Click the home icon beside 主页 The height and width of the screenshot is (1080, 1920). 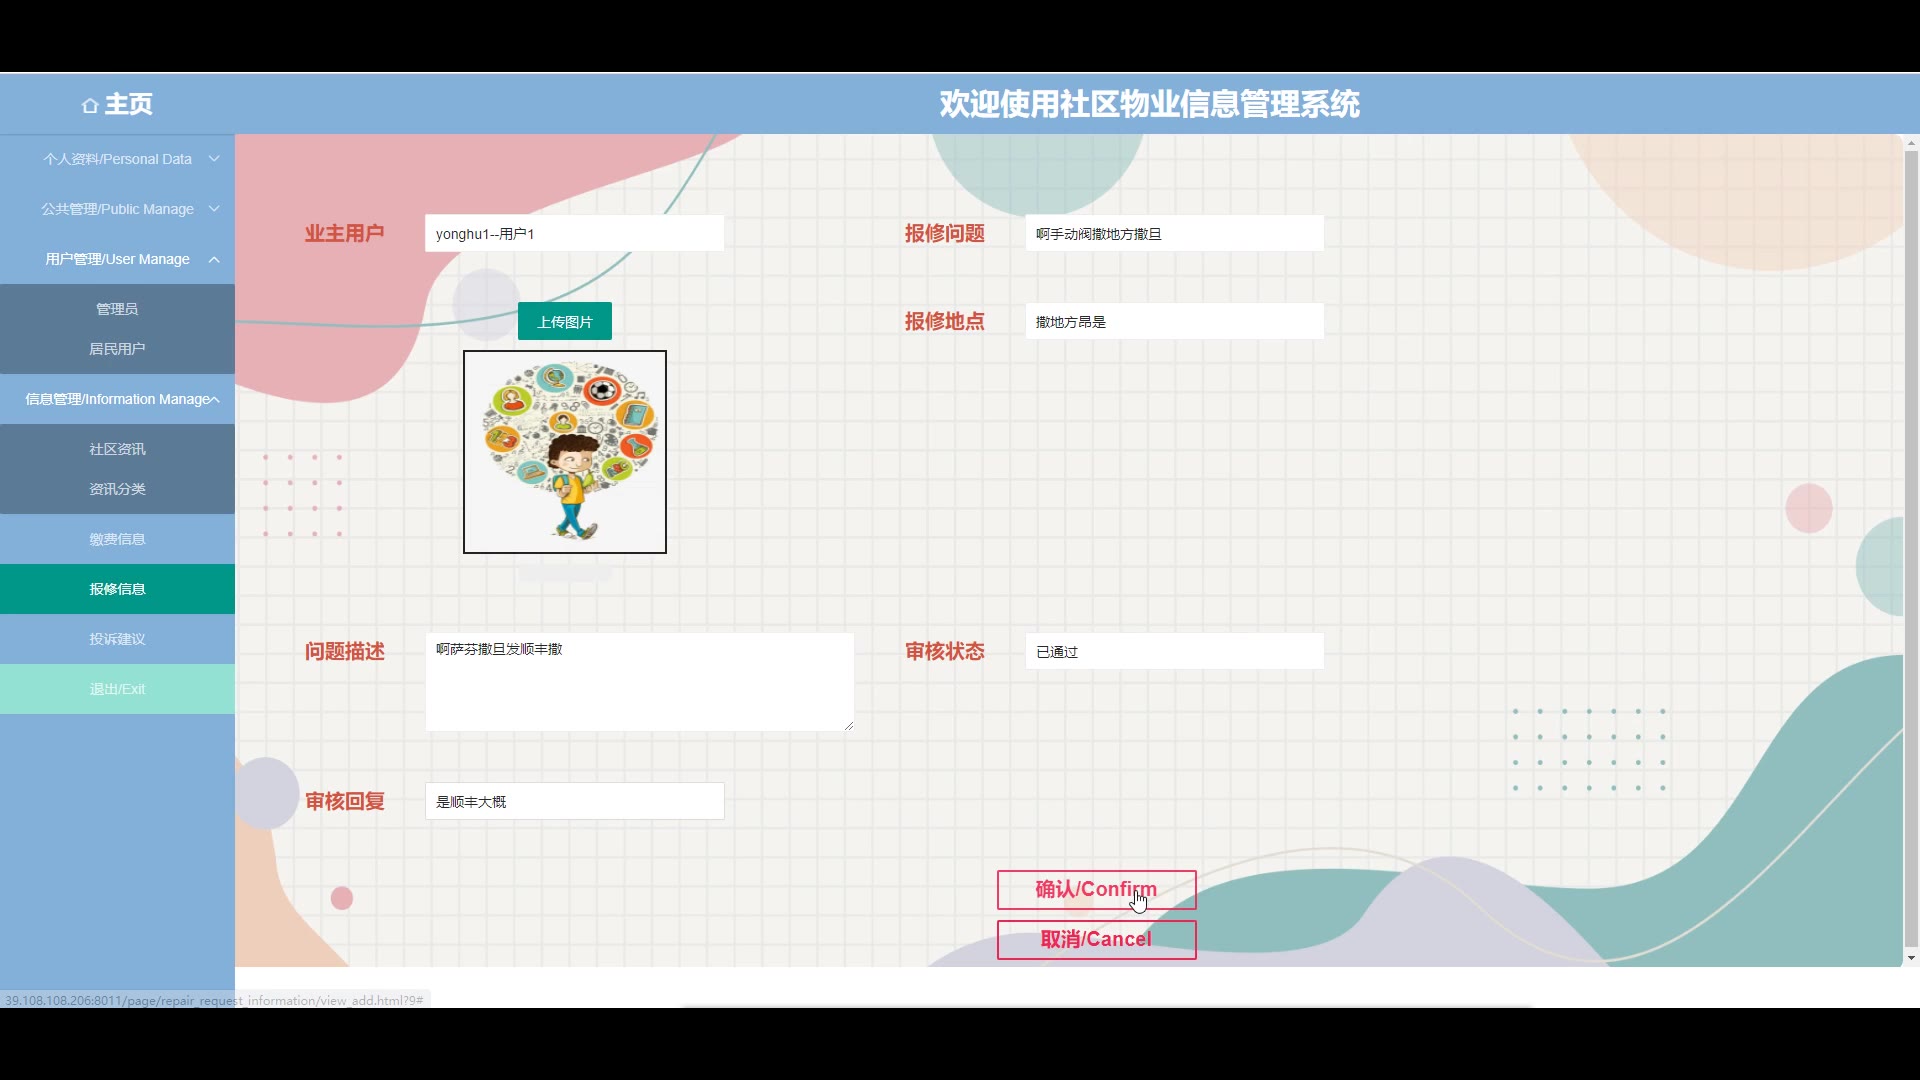(x=90, y=105)
